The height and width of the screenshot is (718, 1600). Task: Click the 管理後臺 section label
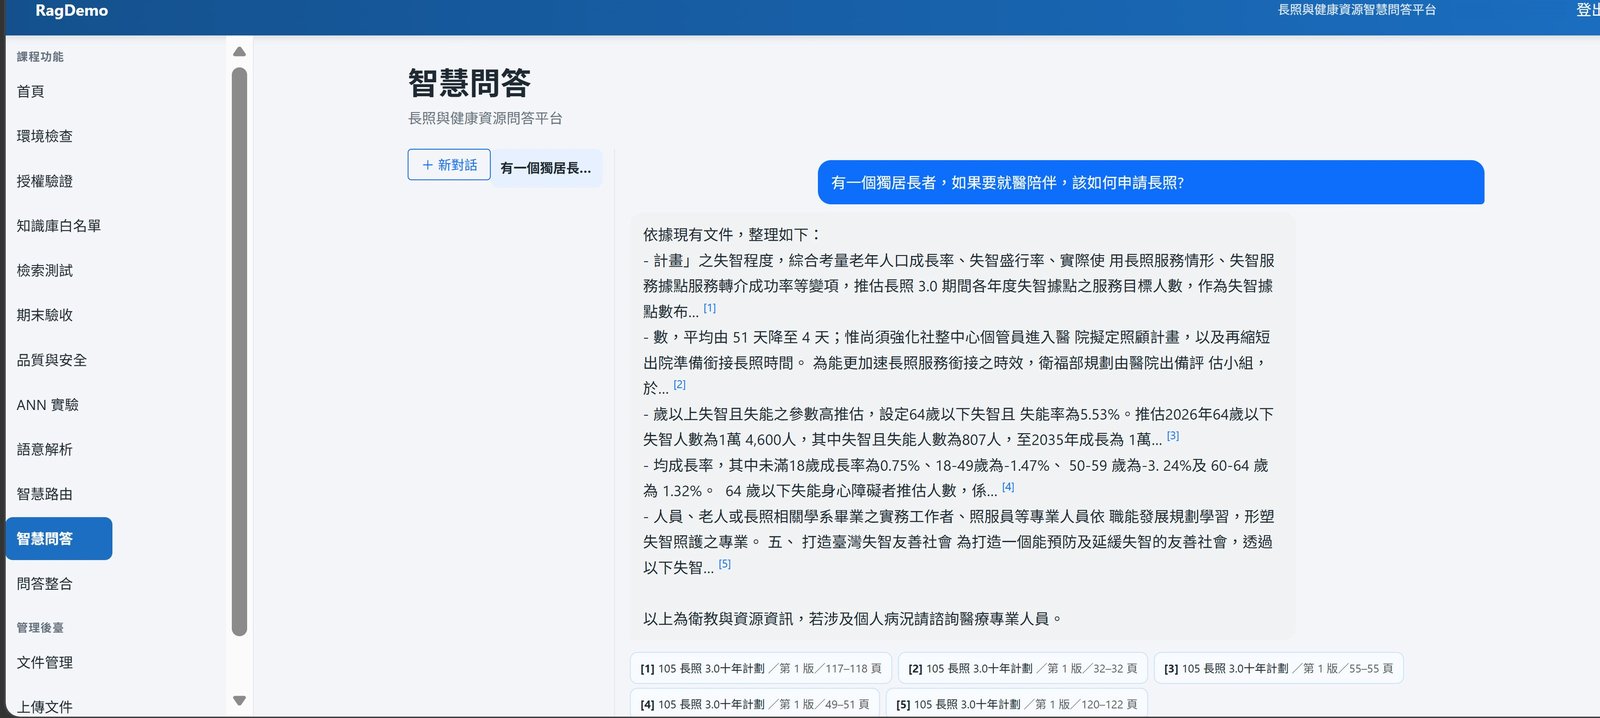coord(40,628)
